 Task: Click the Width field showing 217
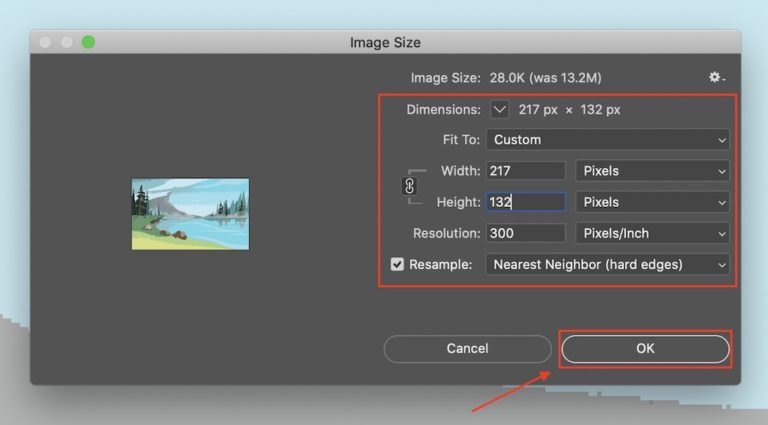point(526,171)
